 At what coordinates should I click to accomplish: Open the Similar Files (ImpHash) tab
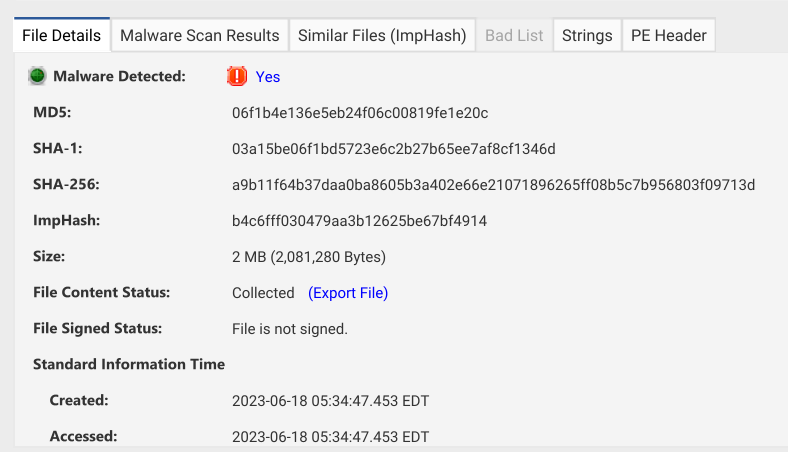pyautogui.click(x=382, y=35)
